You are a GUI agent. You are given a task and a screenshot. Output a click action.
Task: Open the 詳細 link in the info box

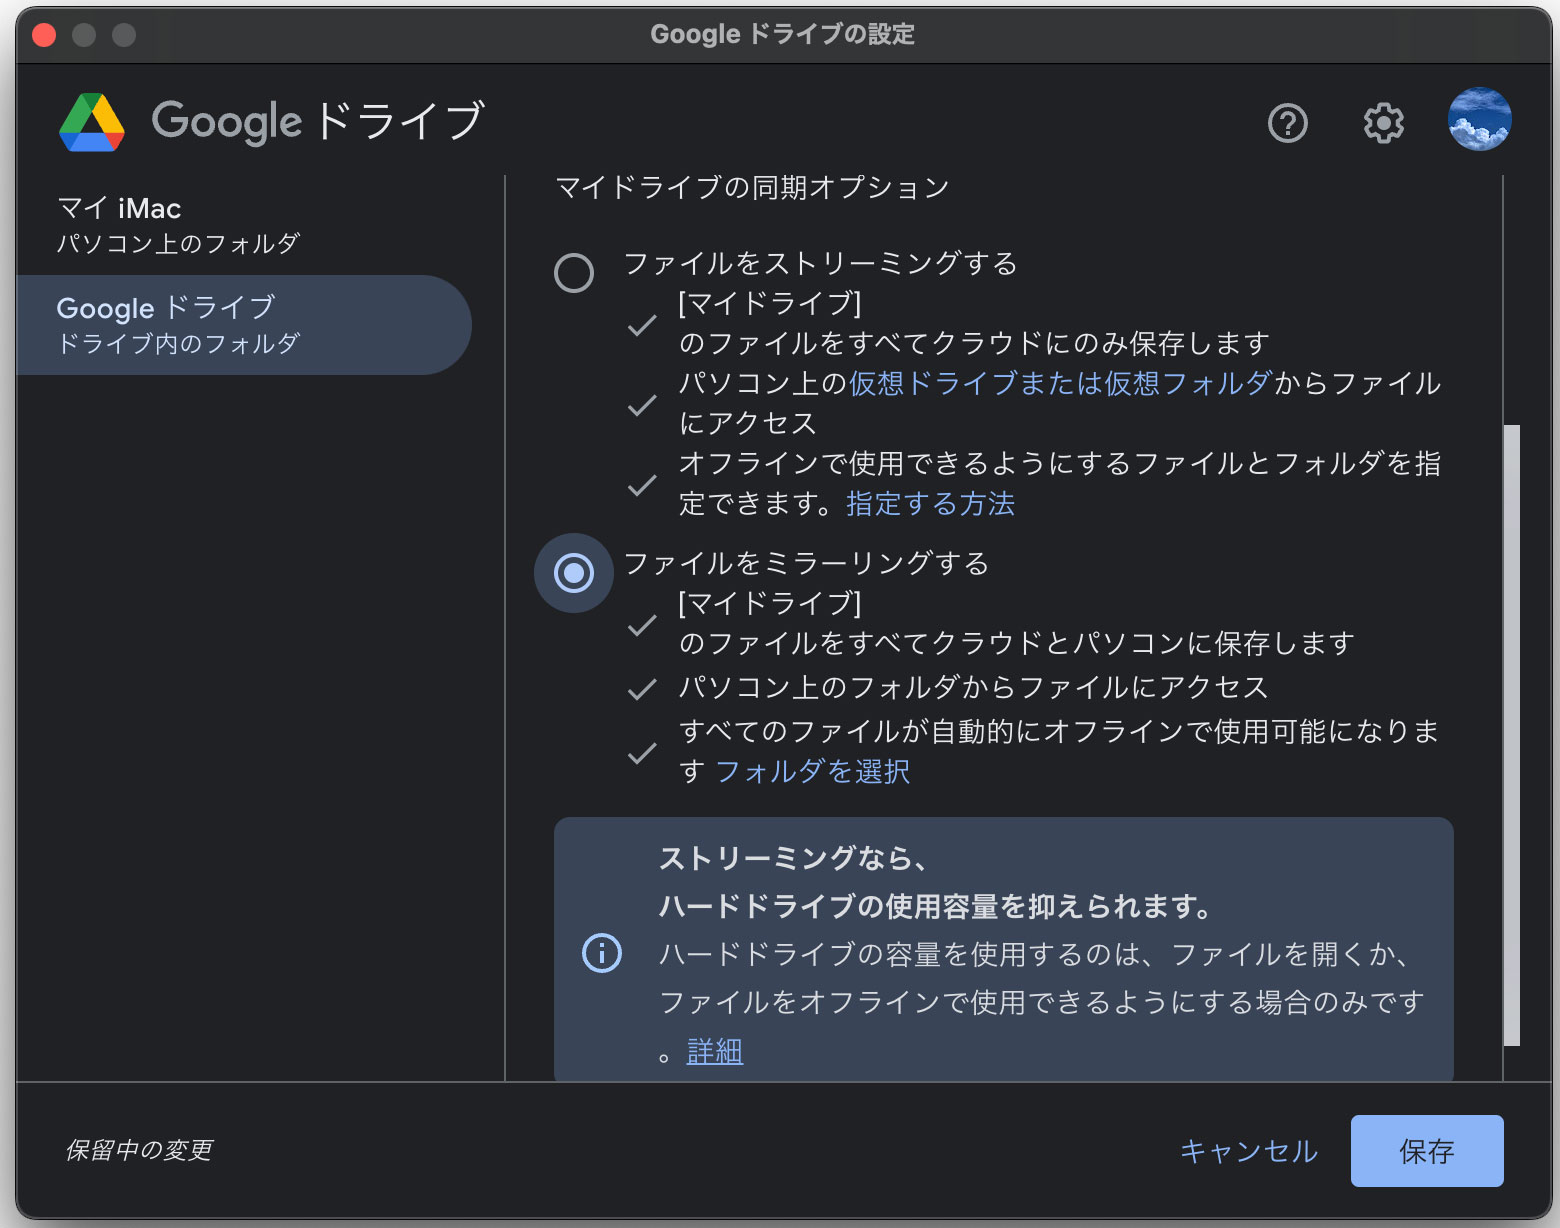[715, 1051]
